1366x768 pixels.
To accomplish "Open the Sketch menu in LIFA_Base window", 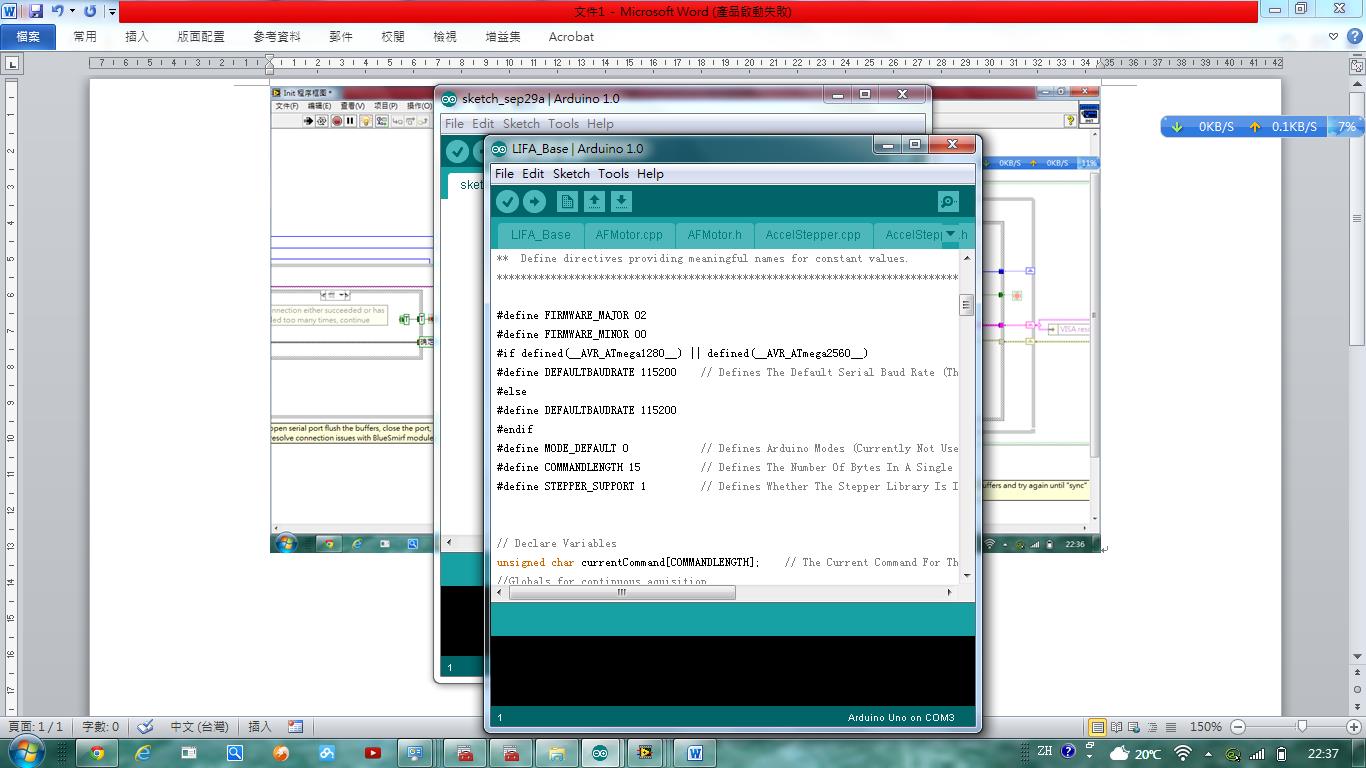I will pyautogui.click(x=571, y=173).
